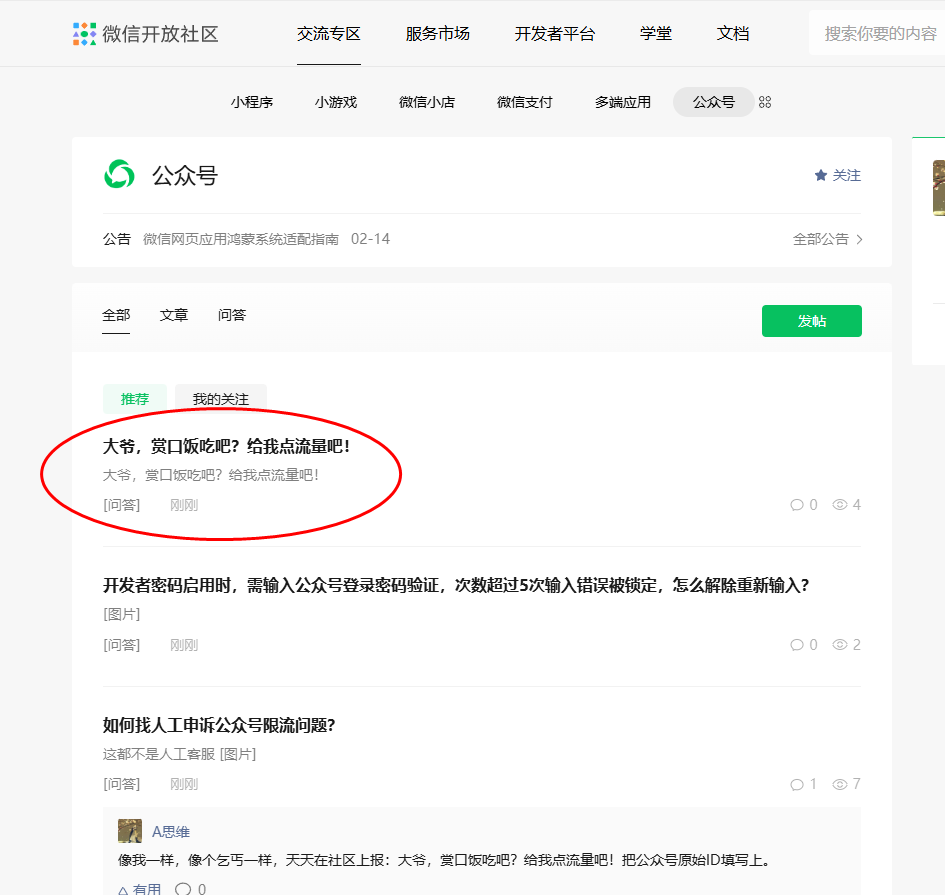Open the 交流专区 tab
Viewport: 945px width, 895px height.
tap(328, 34)
